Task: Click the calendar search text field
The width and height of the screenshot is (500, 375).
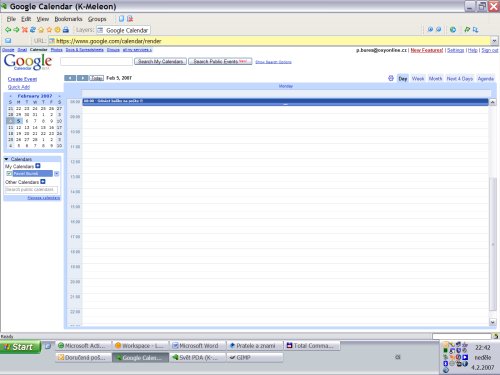Action: click(96, 61)
